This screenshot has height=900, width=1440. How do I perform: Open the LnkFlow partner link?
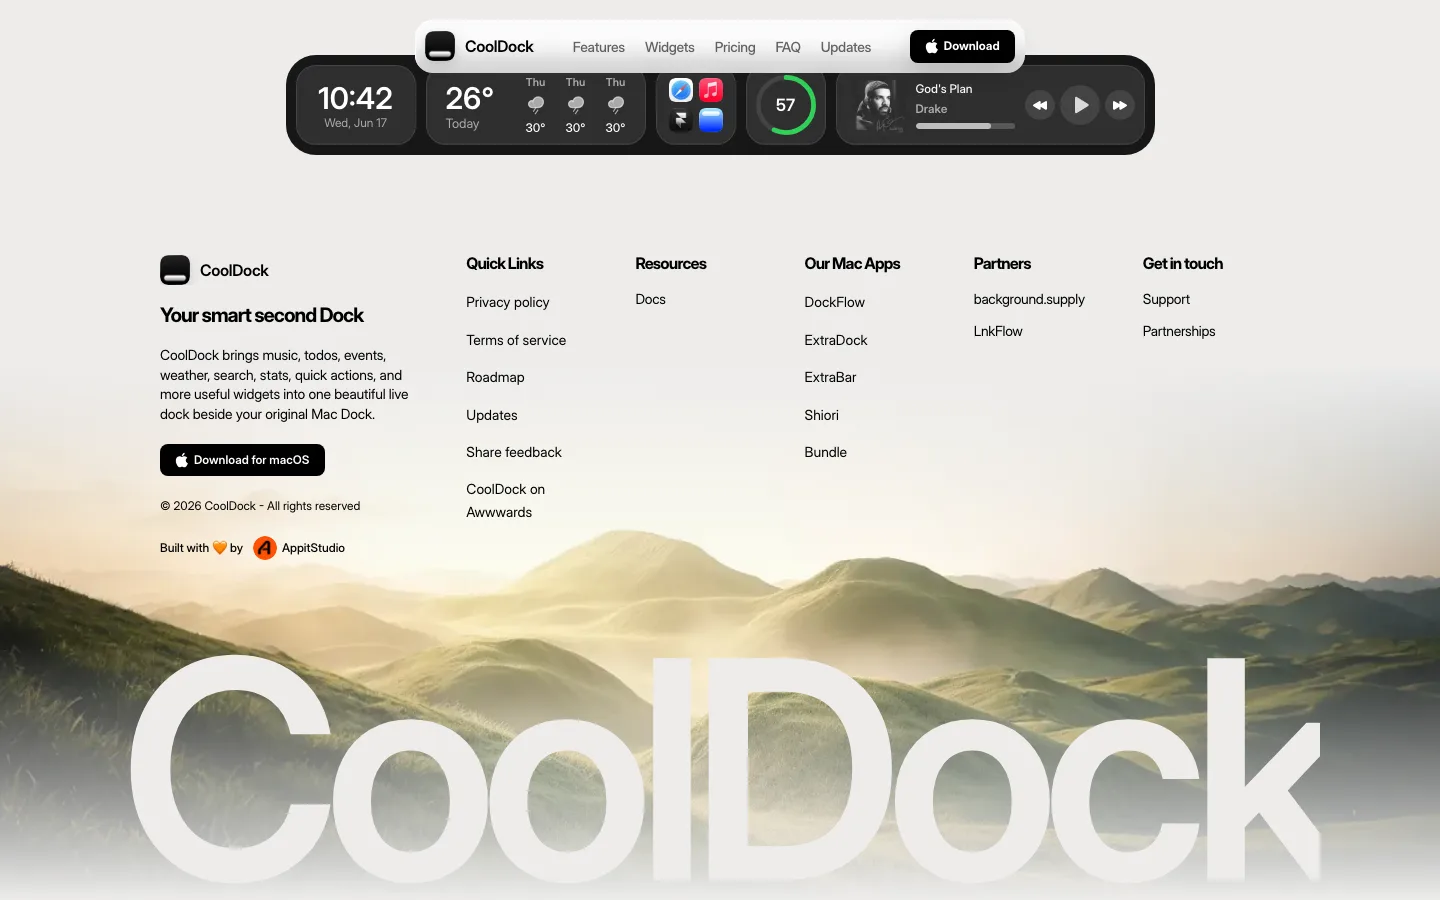click(x=998, y=331)
